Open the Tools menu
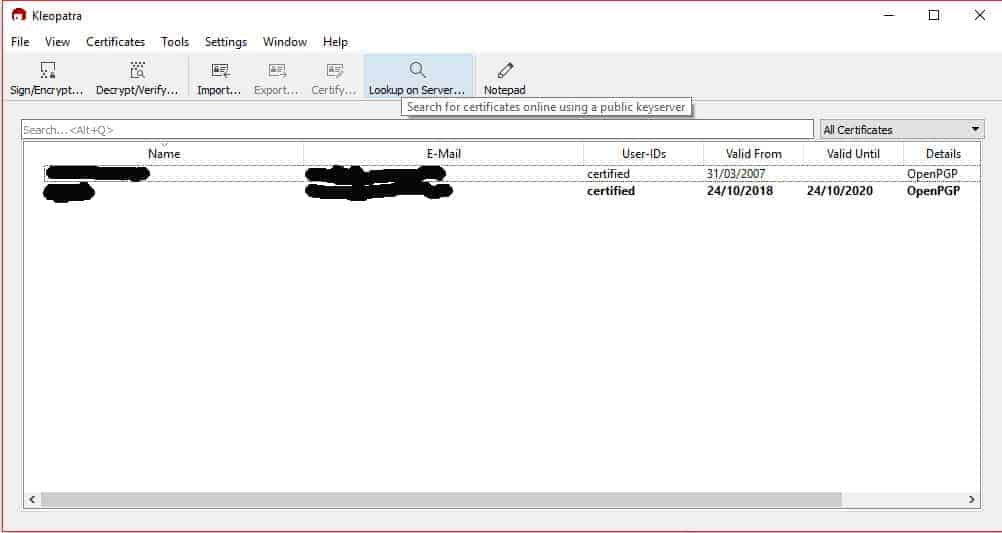This screenshot has height=533, width=1002. pyautogui.click(x=174, y=42)
